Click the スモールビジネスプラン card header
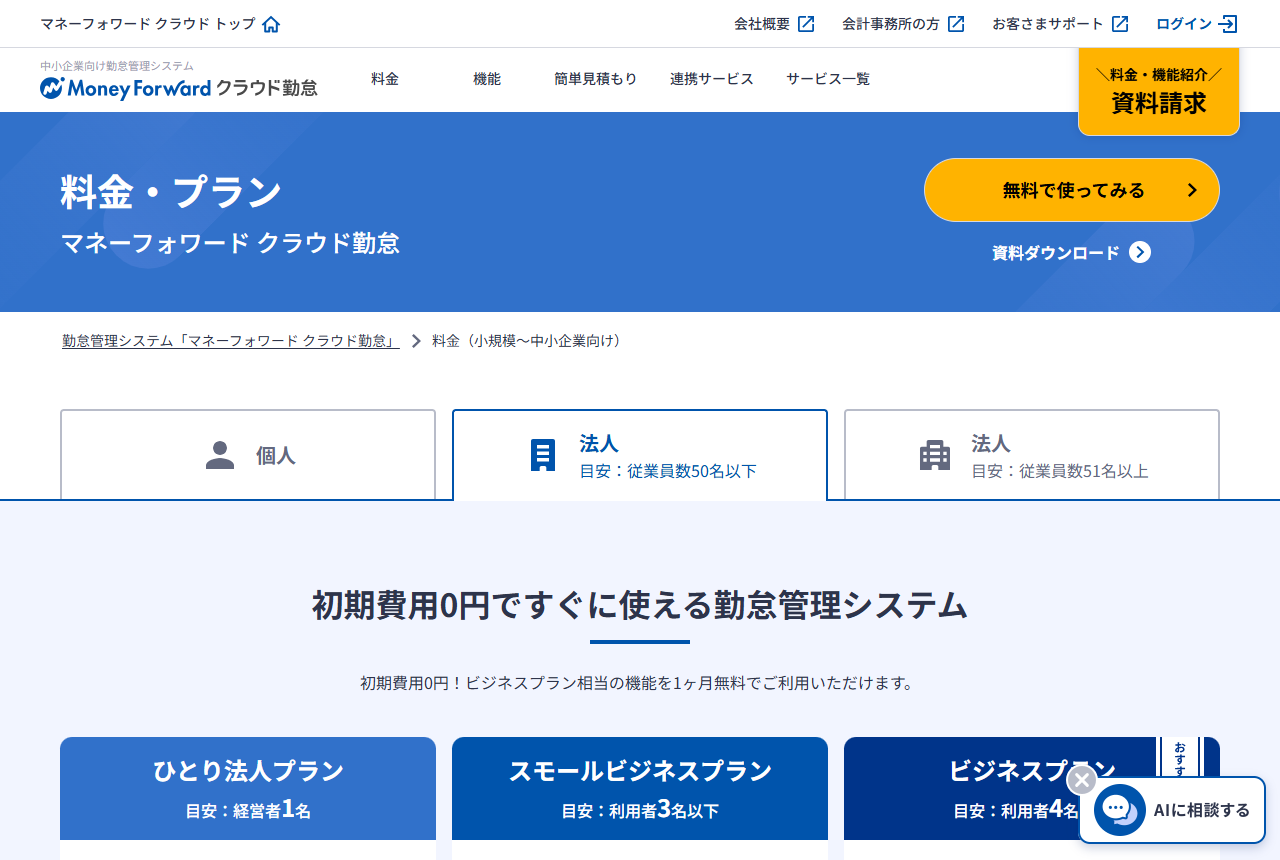1280x860 pixels. coord(640,789)
